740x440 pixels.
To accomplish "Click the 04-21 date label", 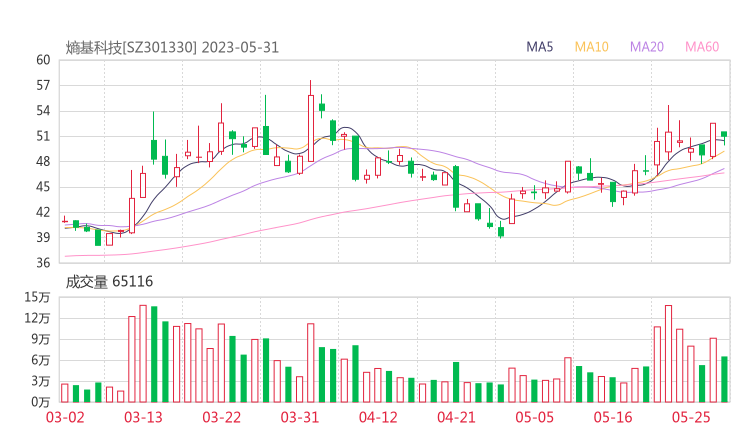I will 456,417.
